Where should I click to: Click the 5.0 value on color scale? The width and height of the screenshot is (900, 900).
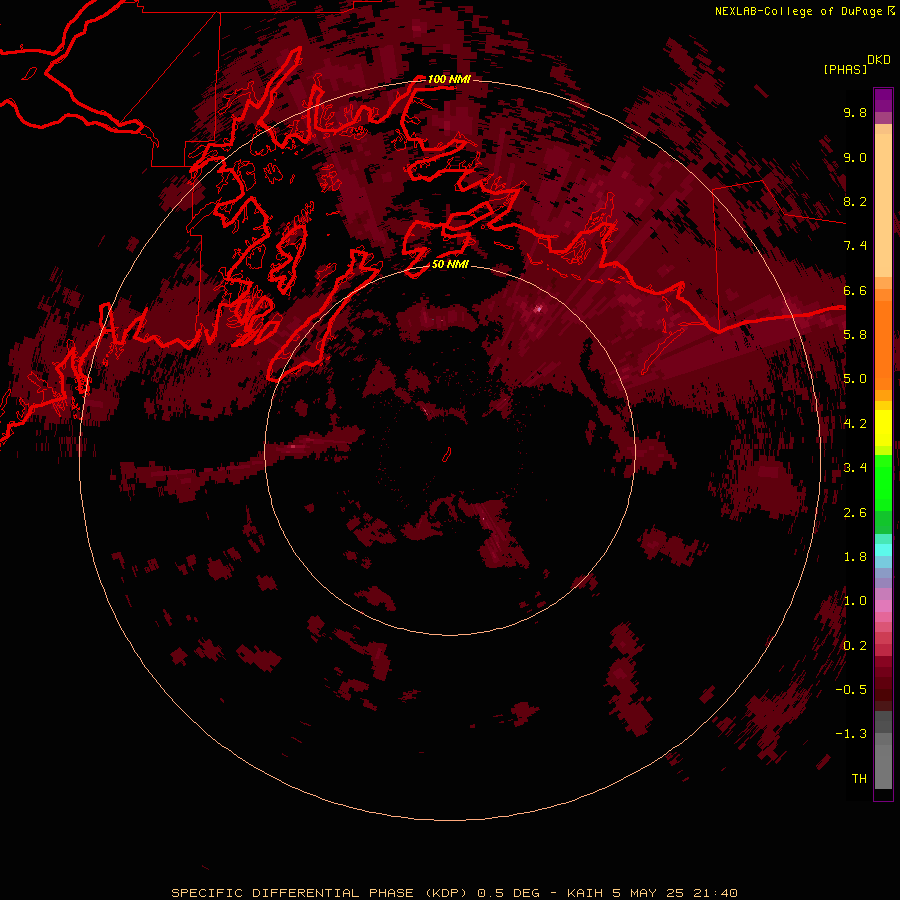(855, 379)
